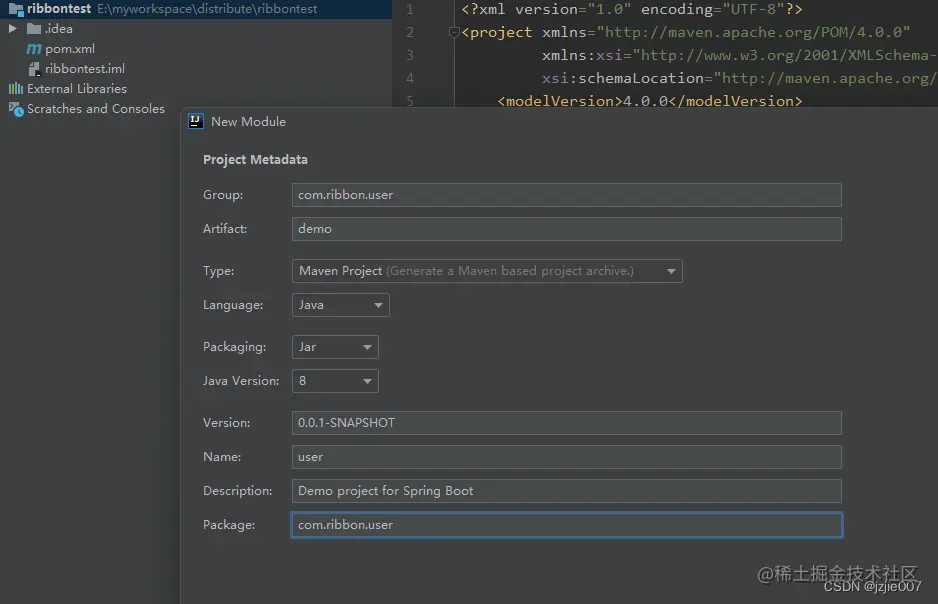Select the .idea folder label
Image resolution: width=938 pixels, height=604 pixels.
59,29
